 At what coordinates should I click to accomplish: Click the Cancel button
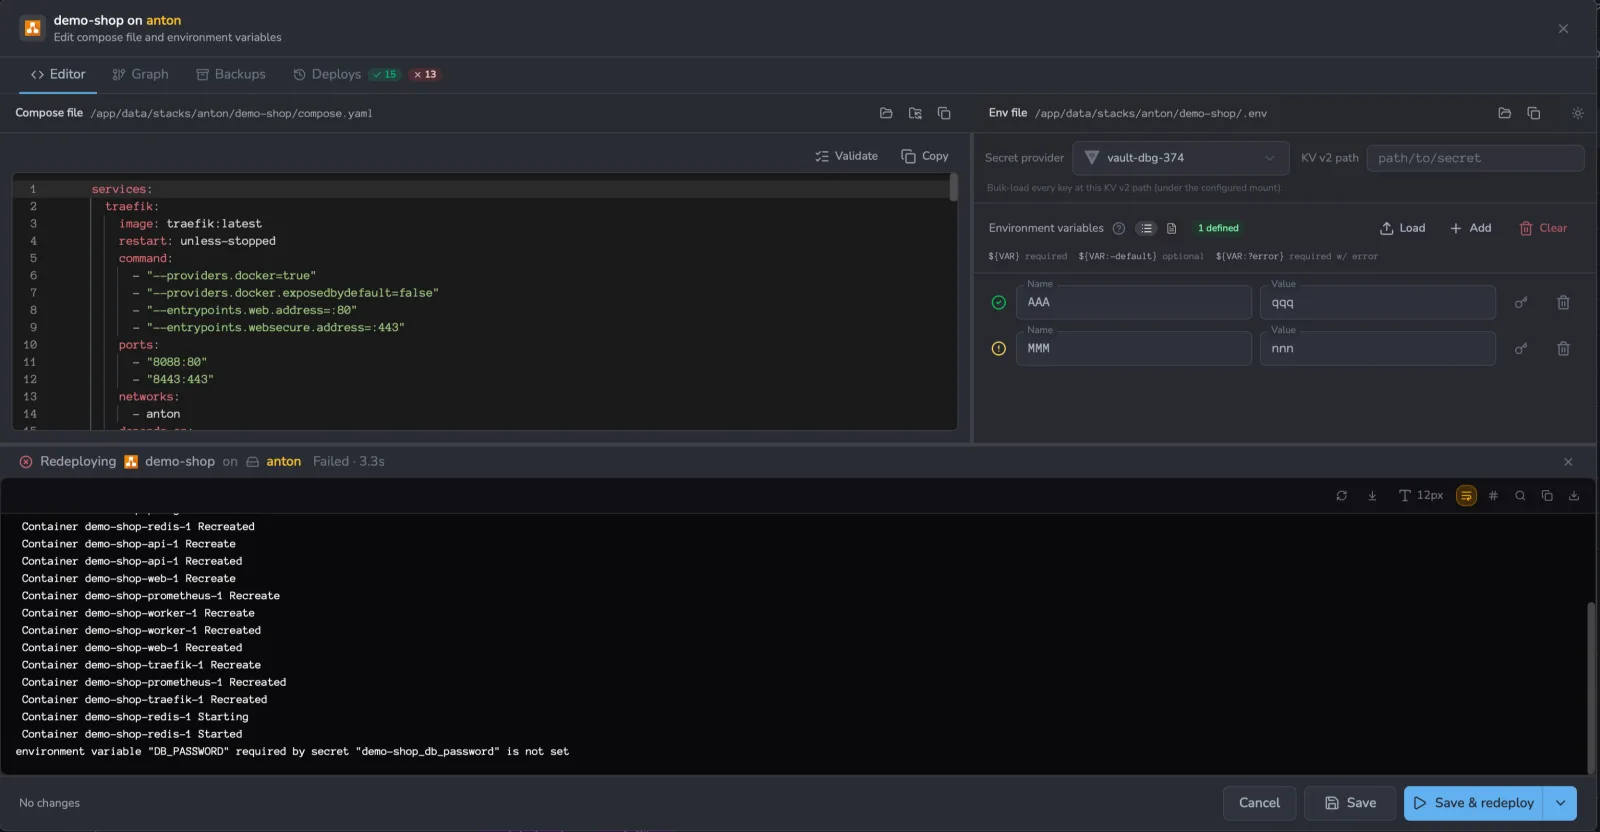pos(1259,803)
